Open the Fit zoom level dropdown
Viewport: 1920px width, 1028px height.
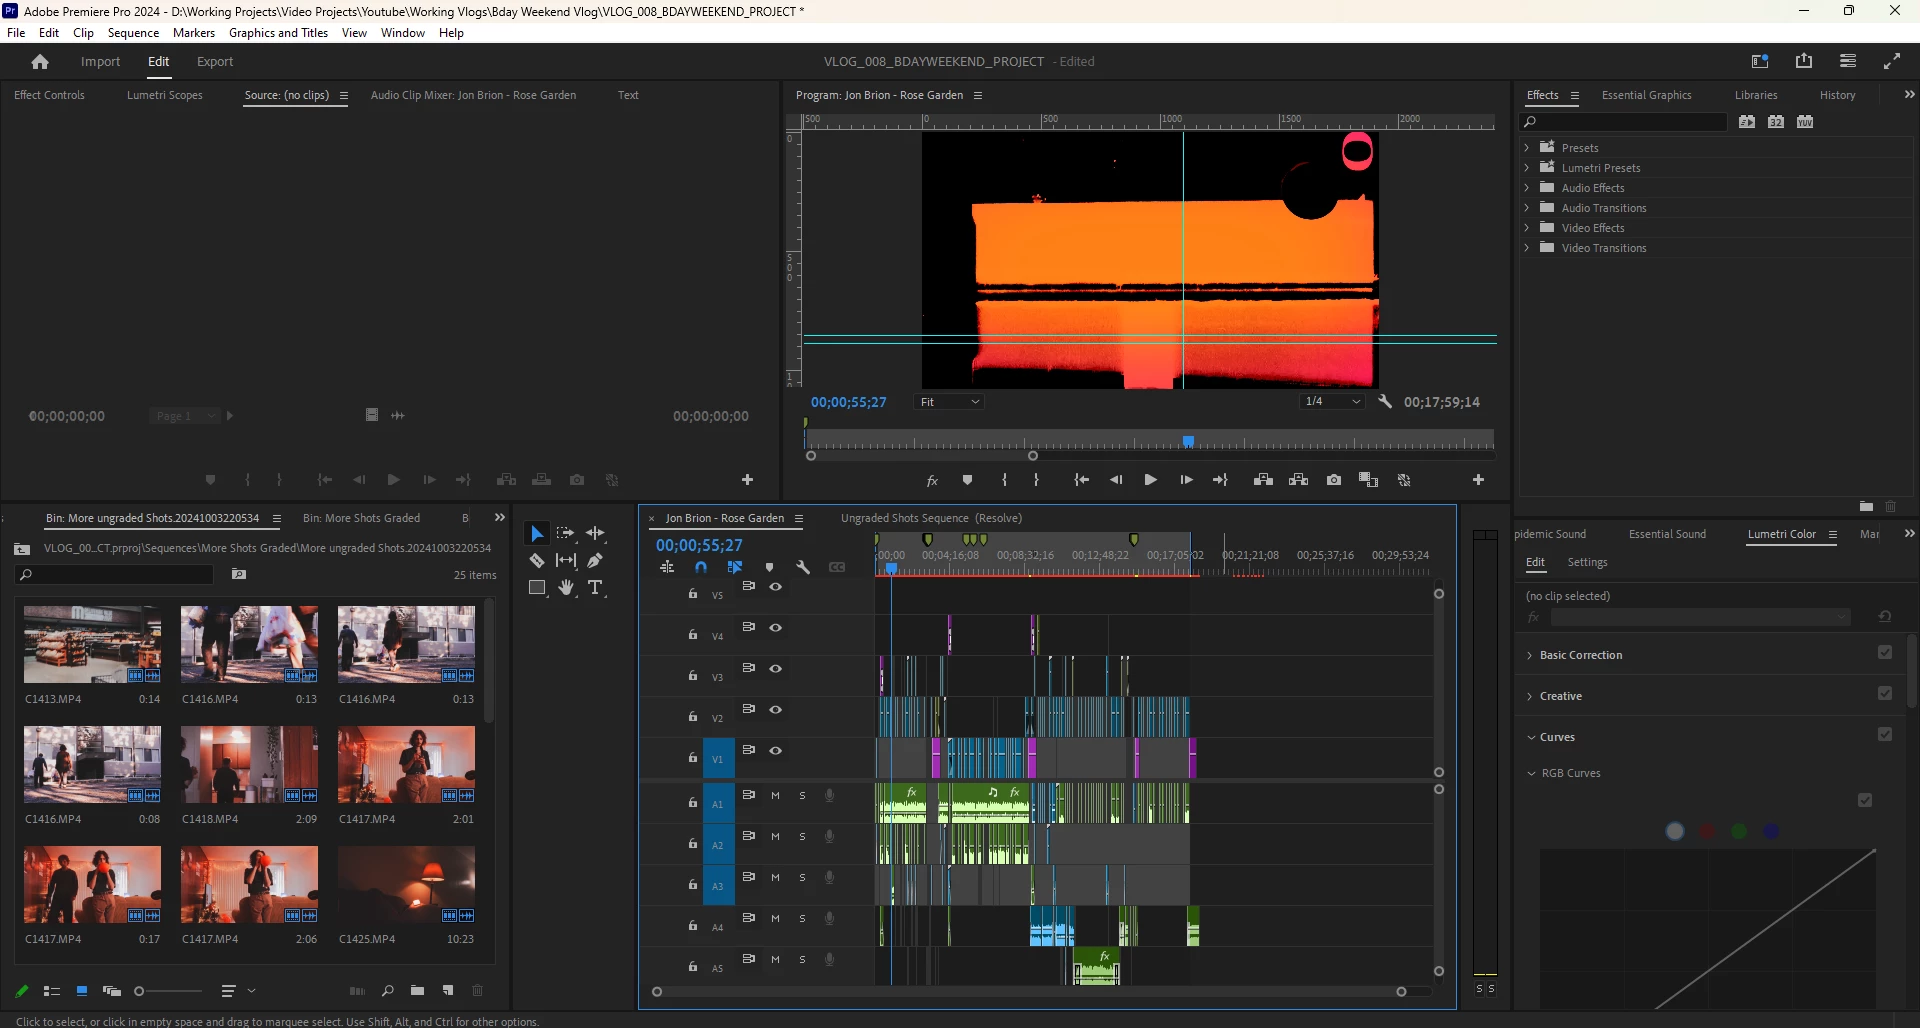(950, 402)
